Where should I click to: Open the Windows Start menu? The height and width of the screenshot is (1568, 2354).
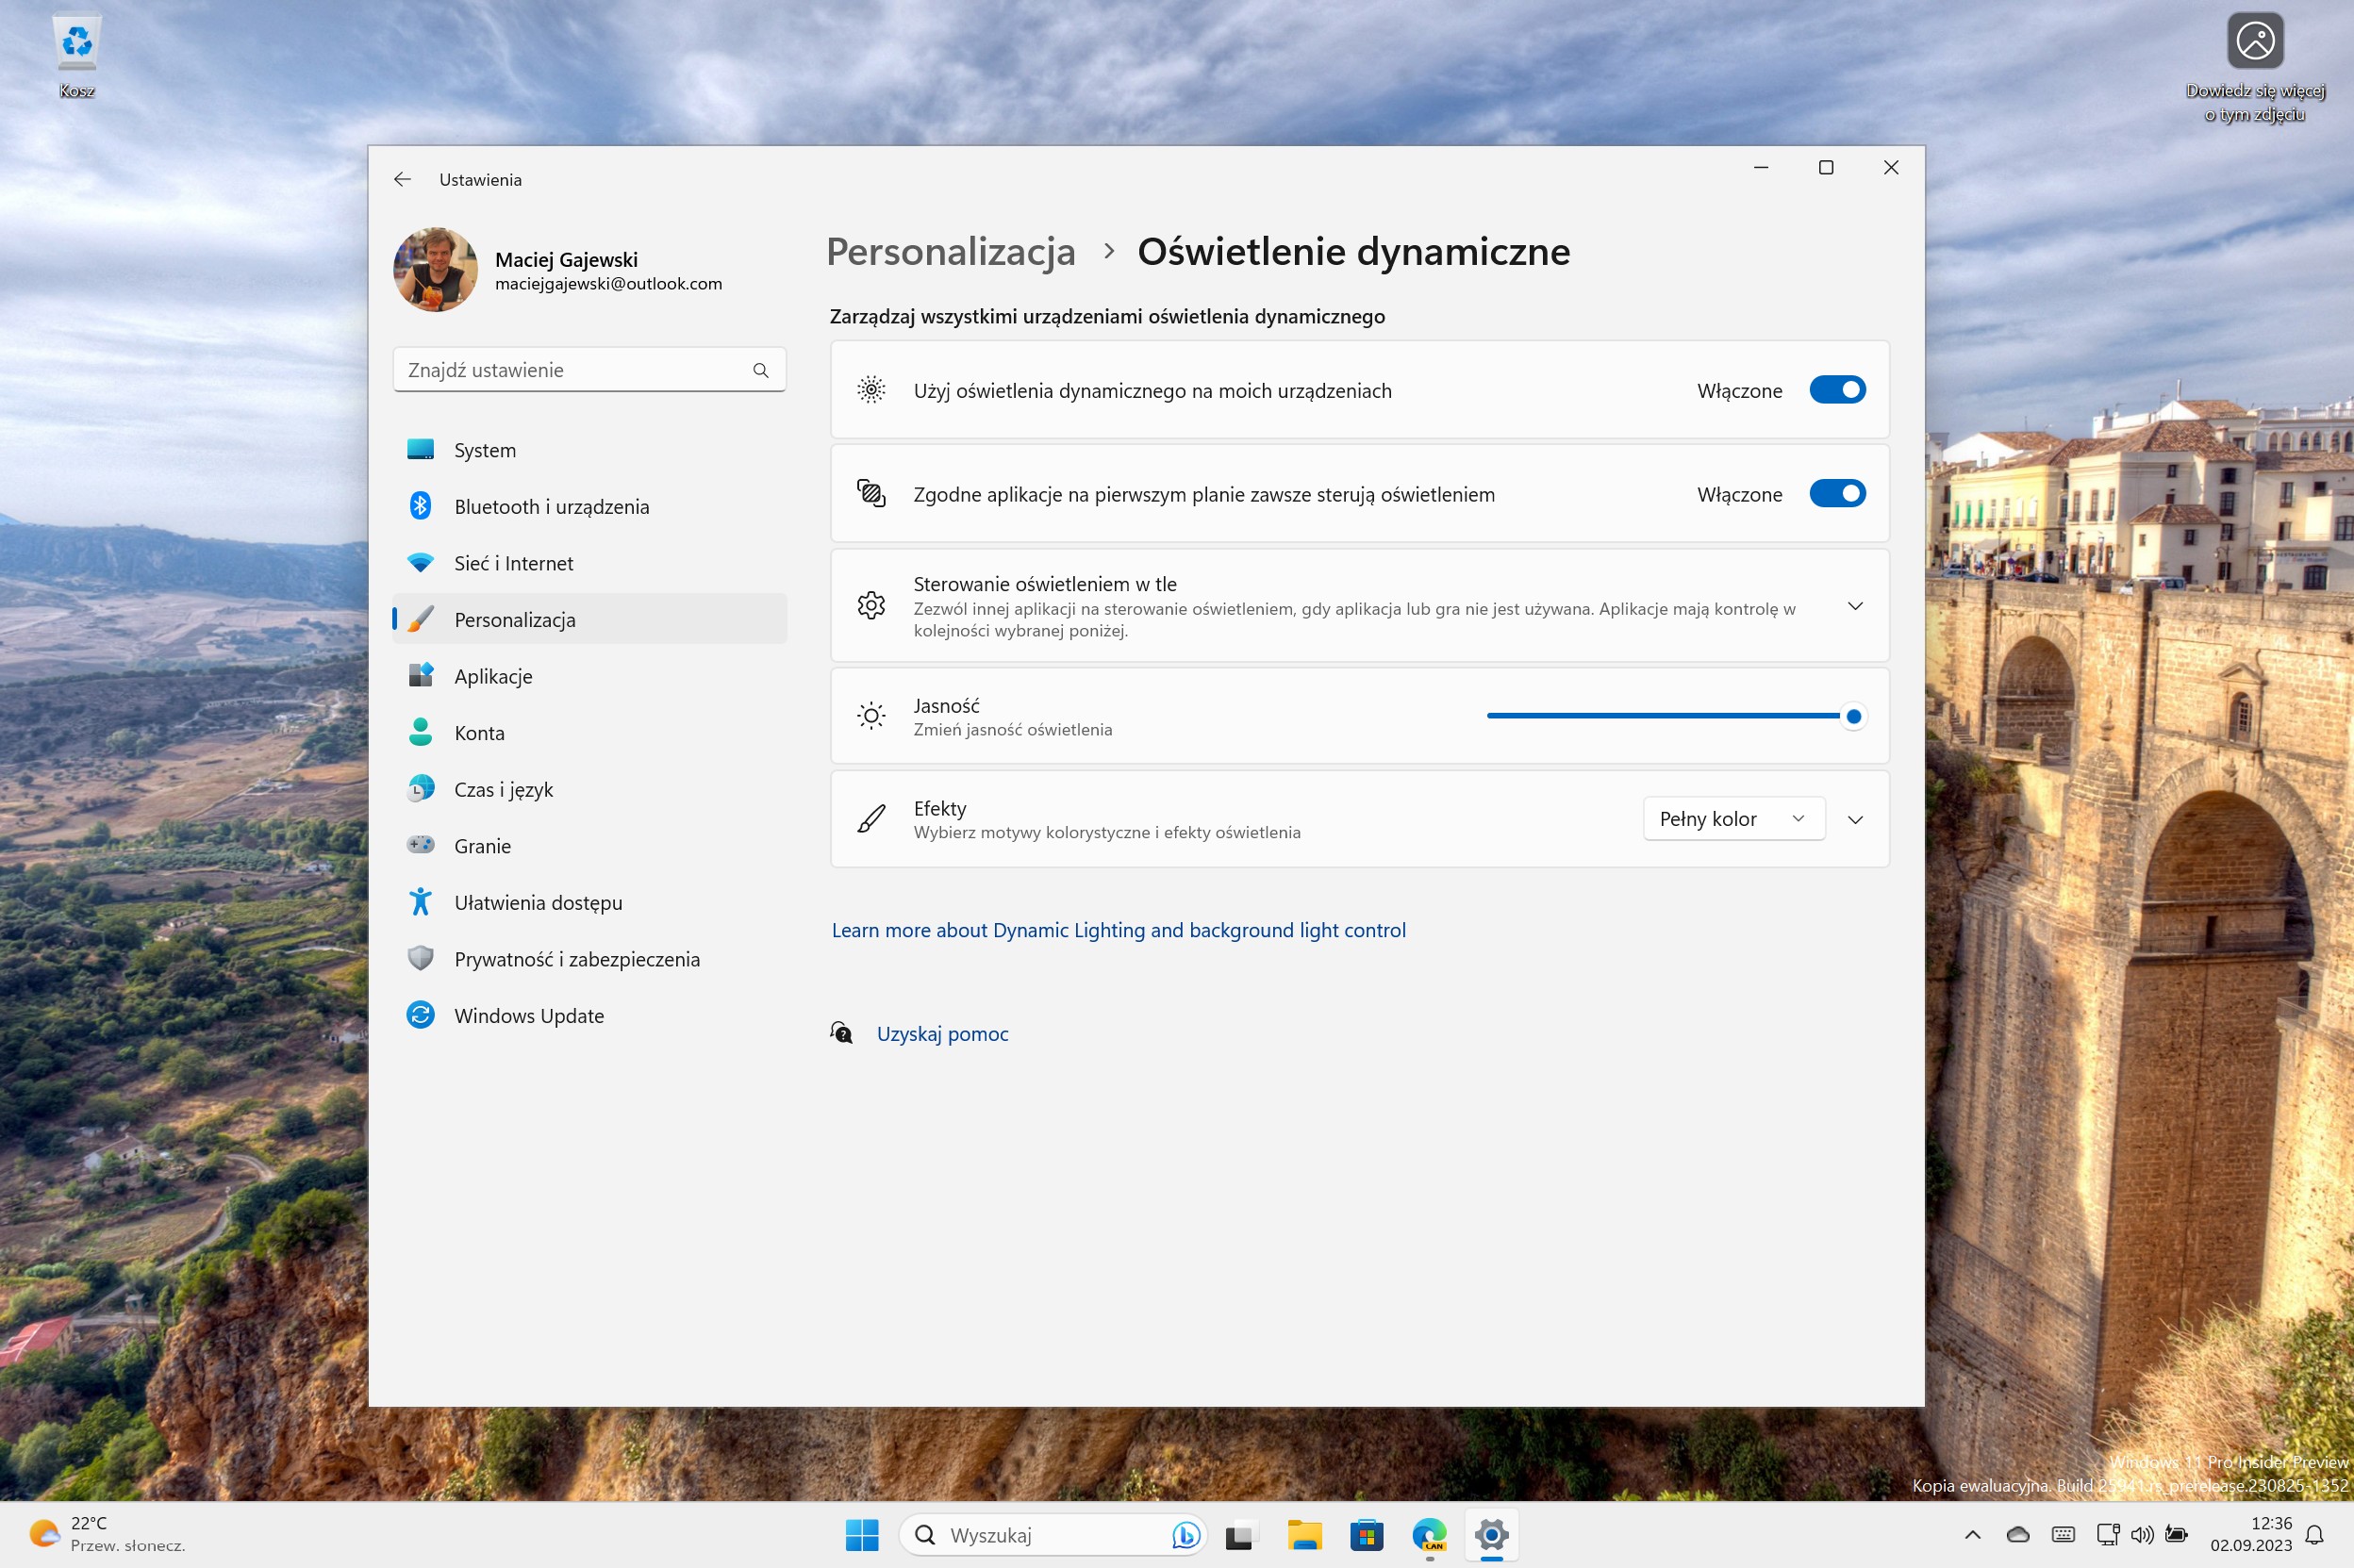[861, 1535]
